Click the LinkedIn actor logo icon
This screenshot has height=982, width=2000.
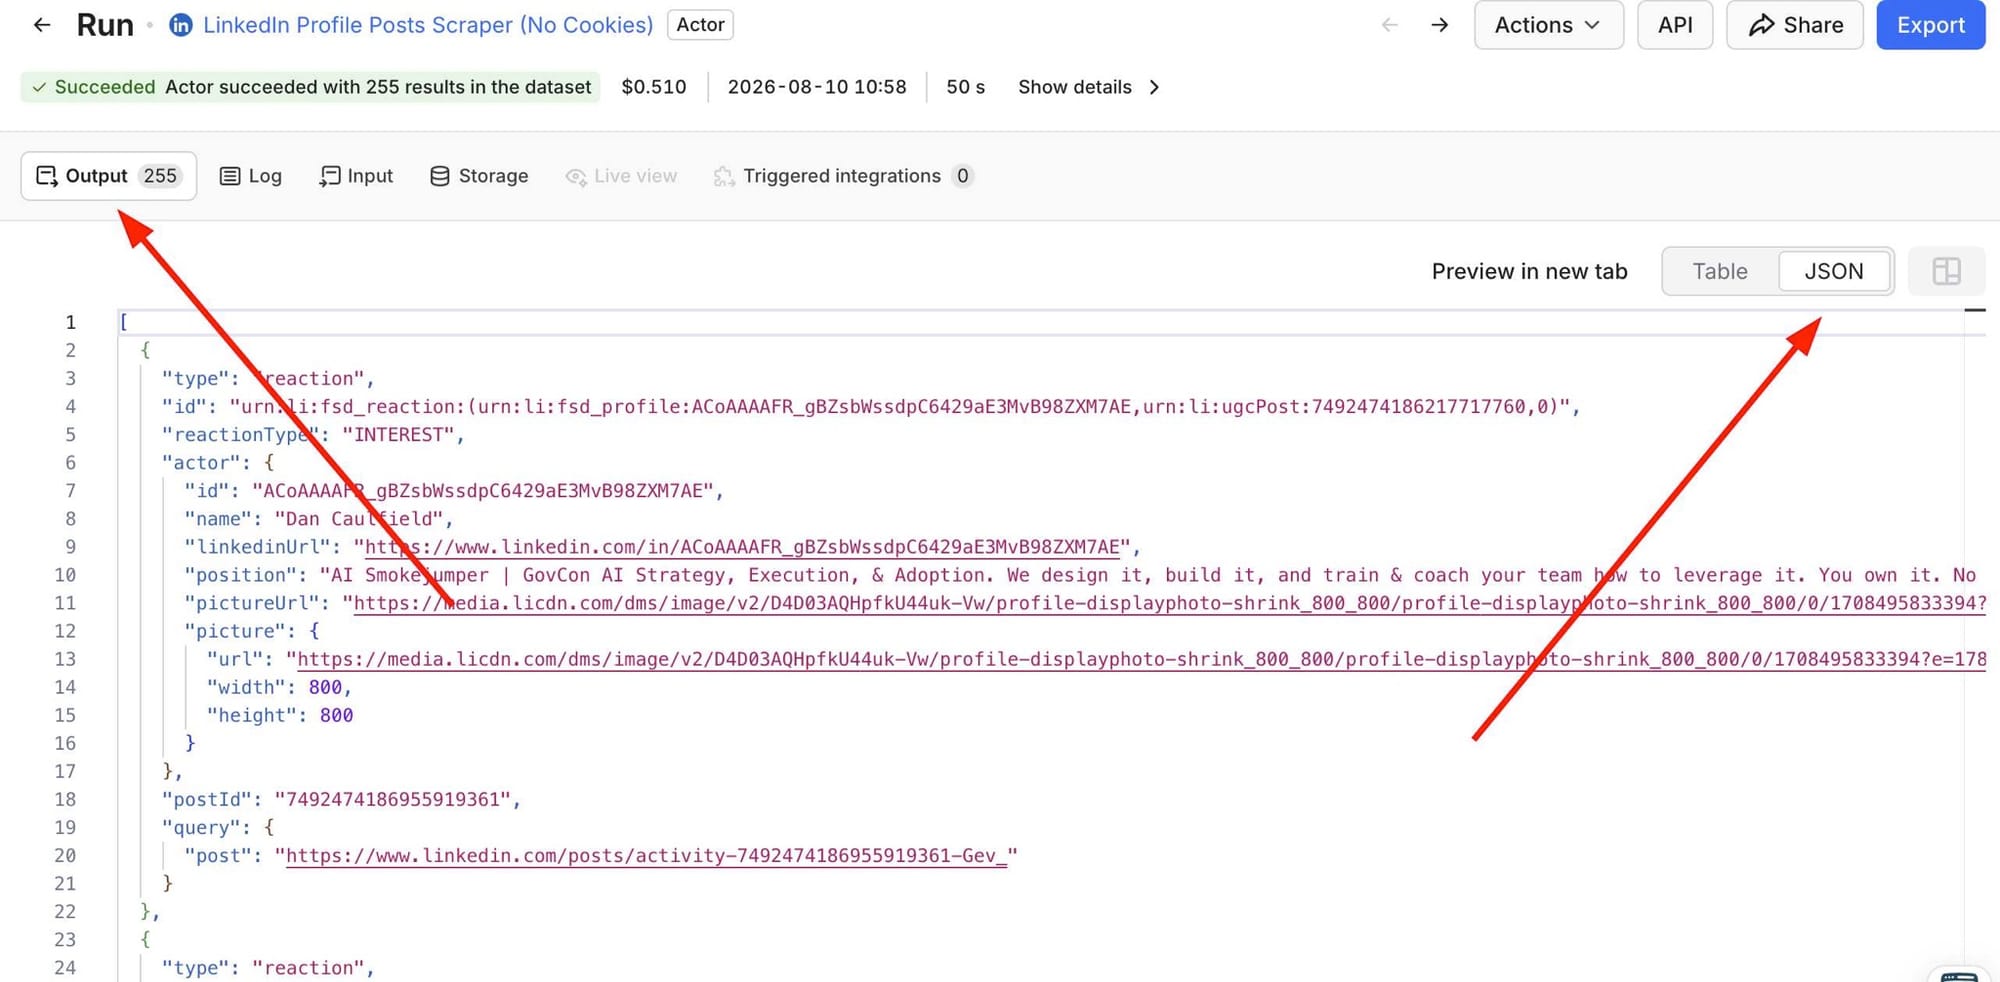coord(181,25)
